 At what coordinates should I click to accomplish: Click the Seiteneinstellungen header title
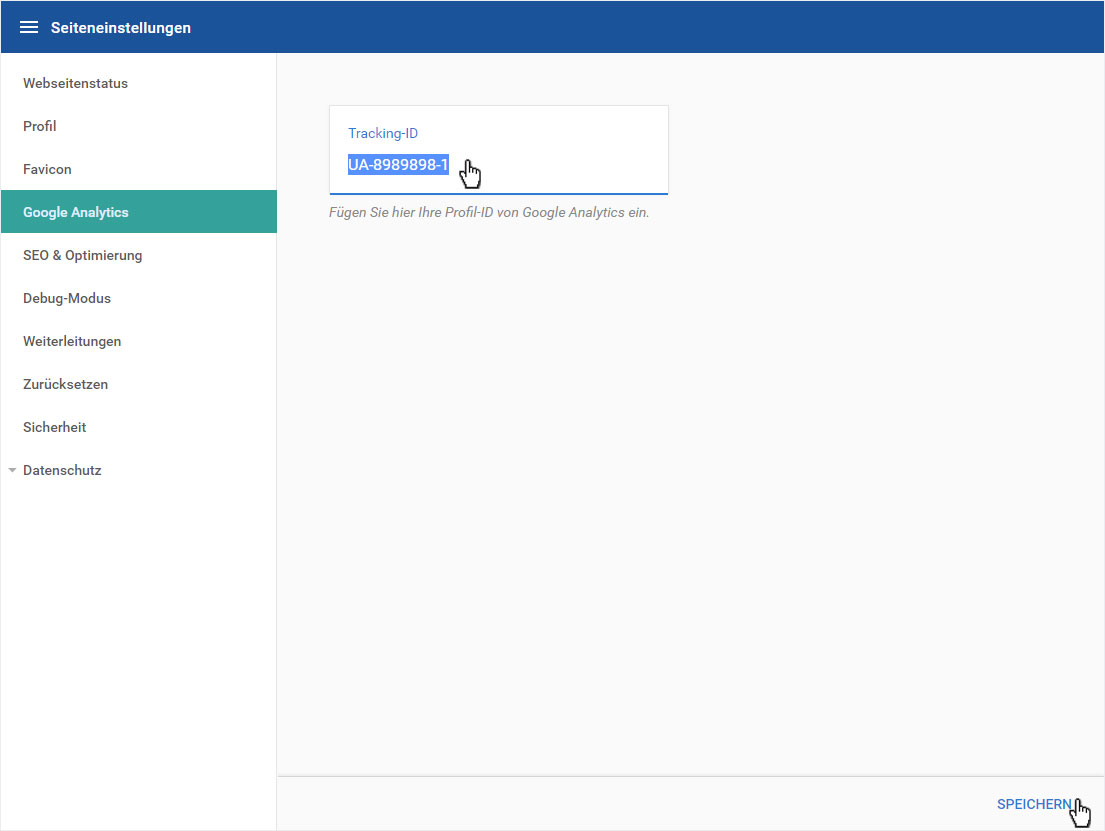[x=121, y=27]
